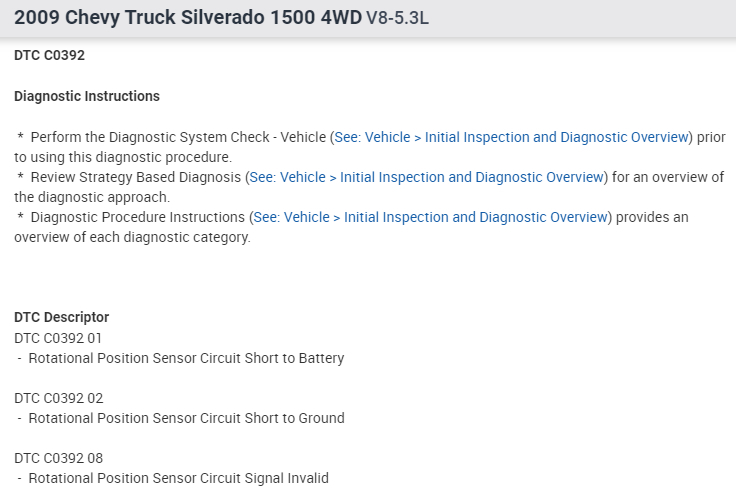The image size is (736, 502).
Task: Click the 'Review Strategy Based Diagnosis' text
Action: click(x=136, y=177)
